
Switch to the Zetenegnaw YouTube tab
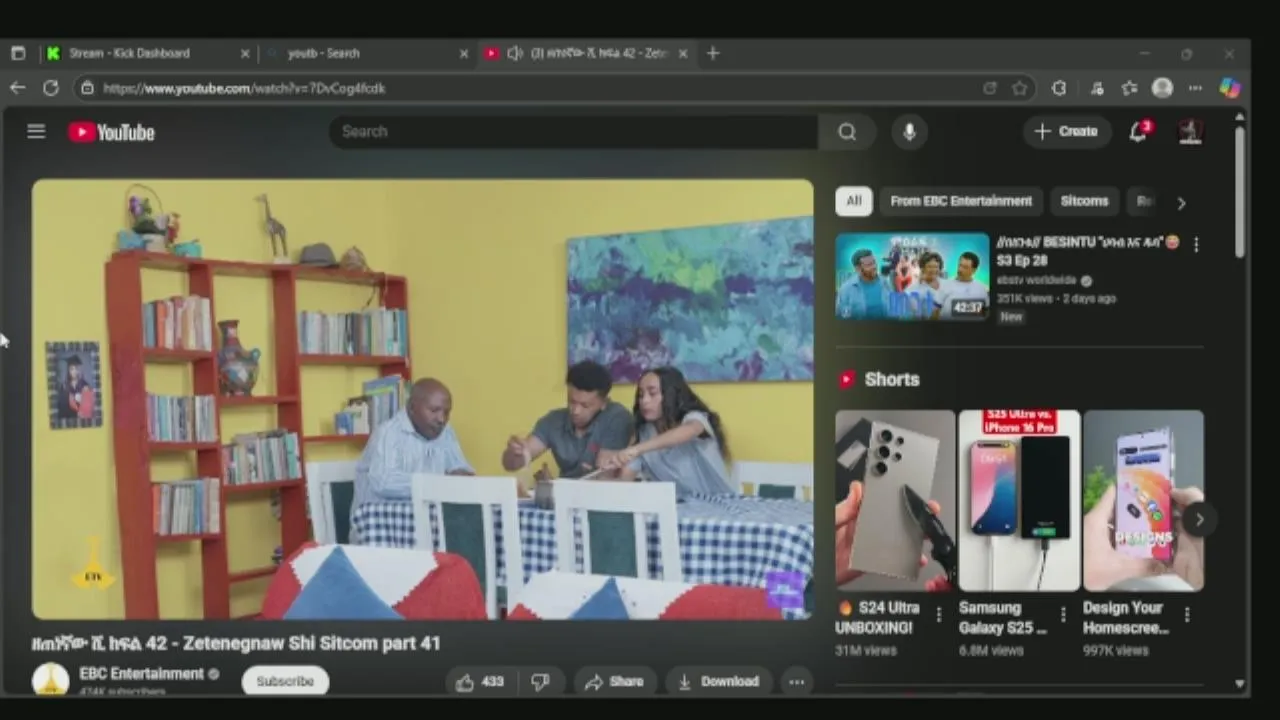click(585, 53)
